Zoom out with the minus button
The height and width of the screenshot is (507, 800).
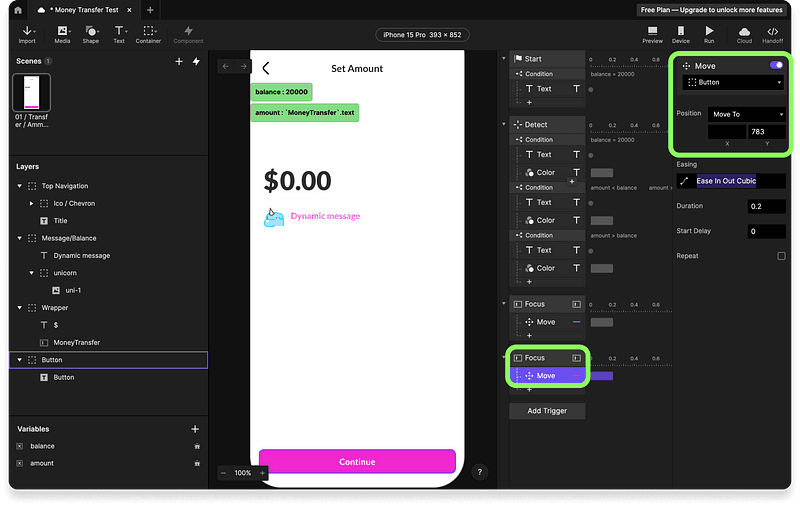[223, 473]
